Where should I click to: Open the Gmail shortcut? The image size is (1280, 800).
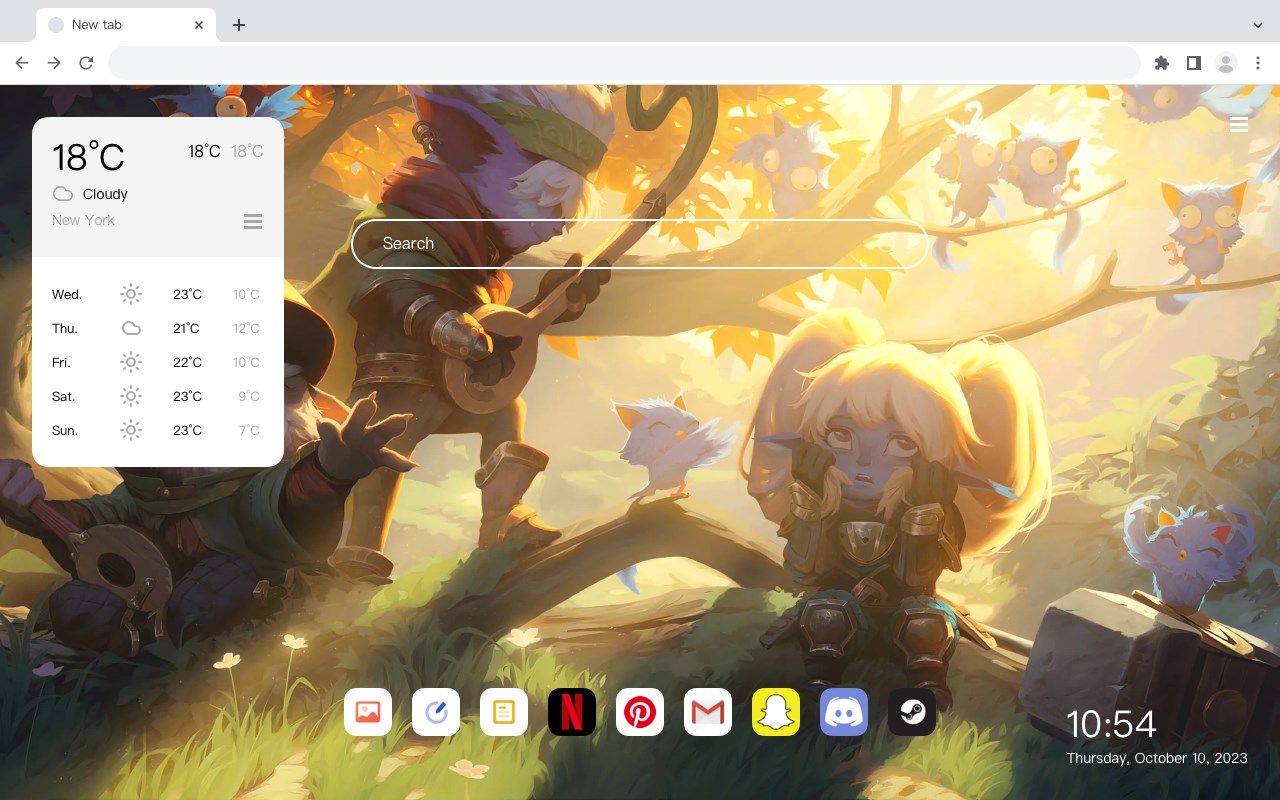[708, 712]
